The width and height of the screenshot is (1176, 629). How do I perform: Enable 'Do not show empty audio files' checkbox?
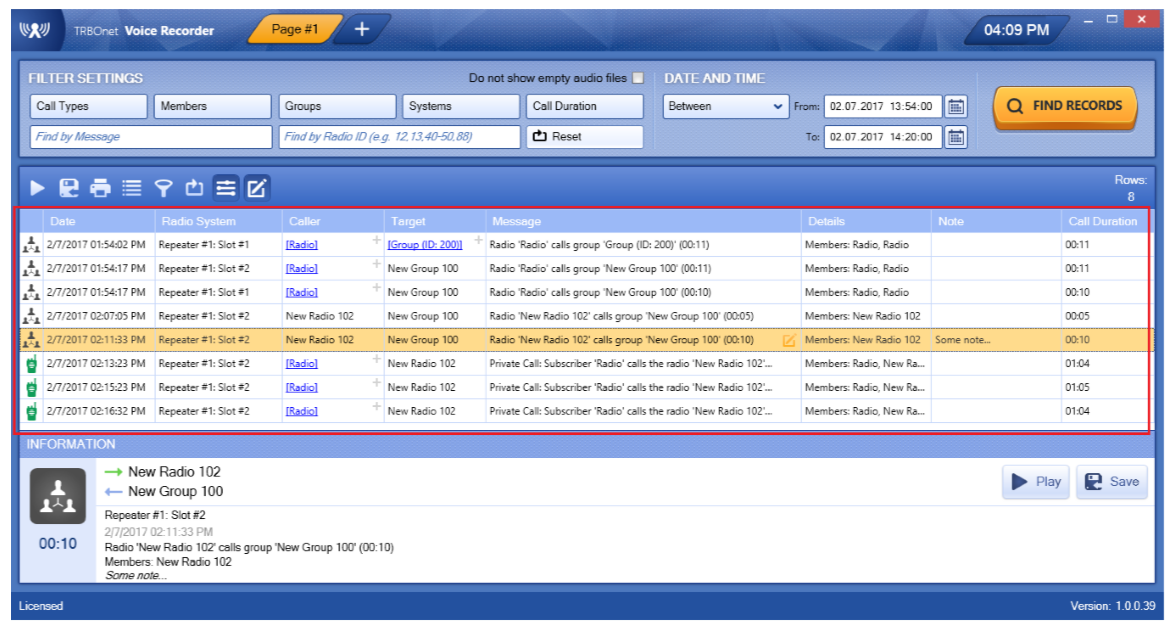[638, 78]
